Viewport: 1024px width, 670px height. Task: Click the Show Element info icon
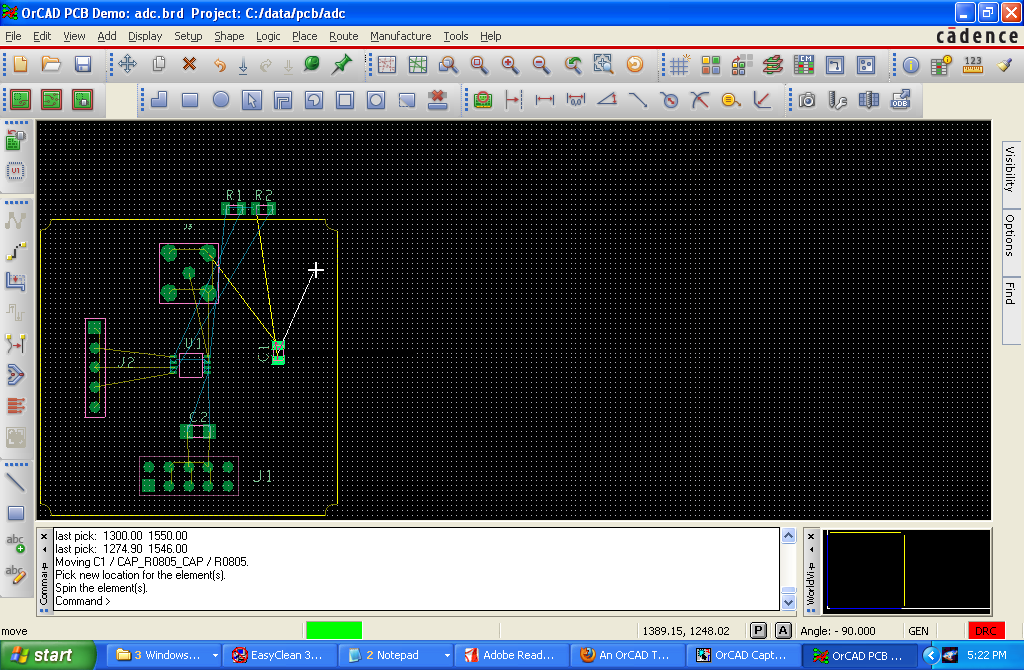(910, 65)
